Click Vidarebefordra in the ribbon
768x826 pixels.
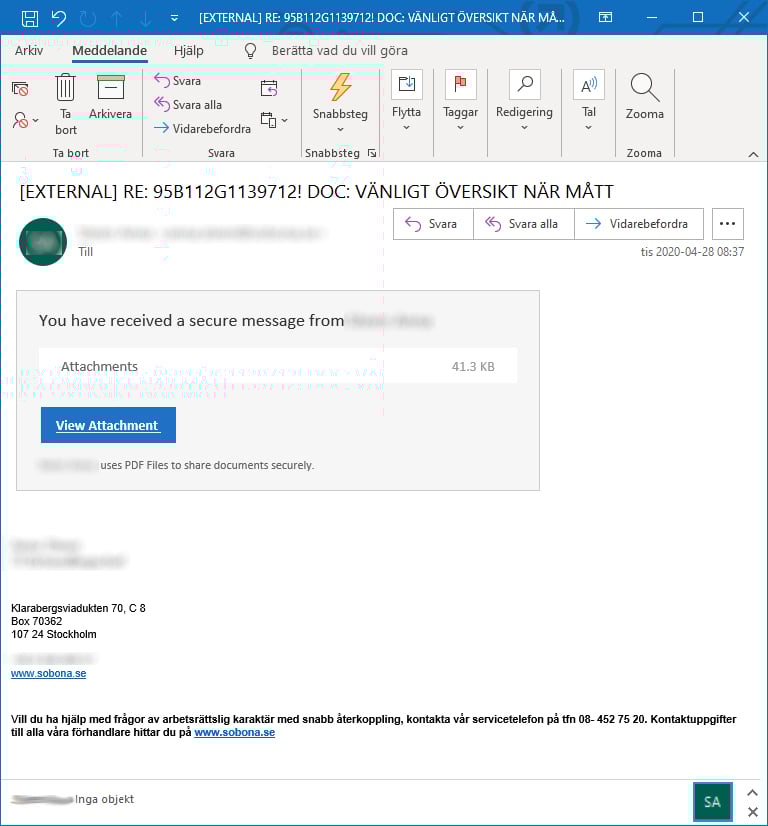coord(201,128)
